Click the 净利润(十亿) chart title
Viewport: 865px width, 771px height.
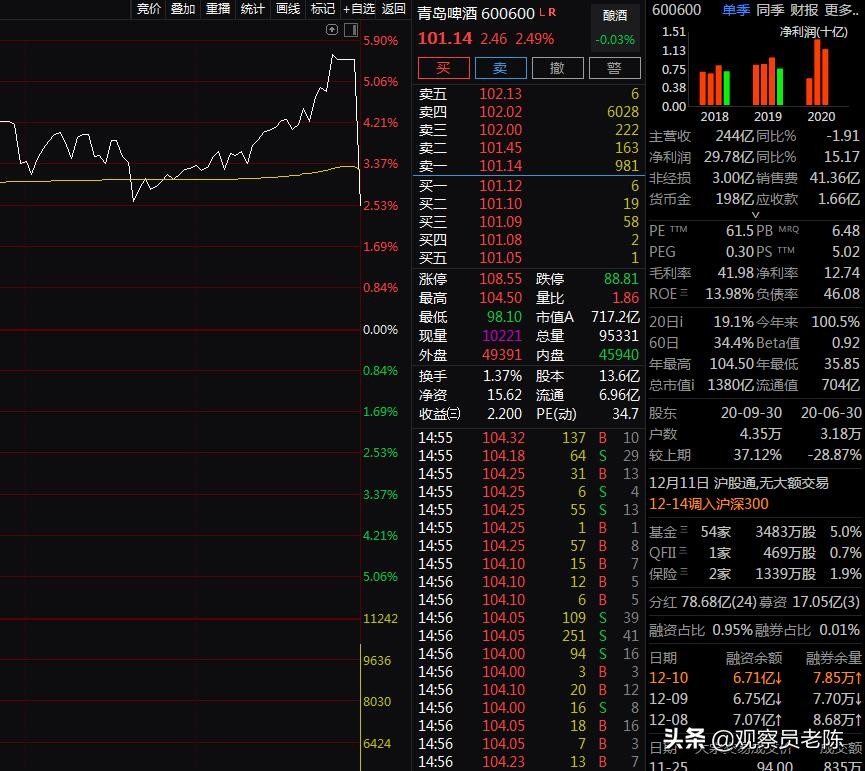[x=813, y=32]
